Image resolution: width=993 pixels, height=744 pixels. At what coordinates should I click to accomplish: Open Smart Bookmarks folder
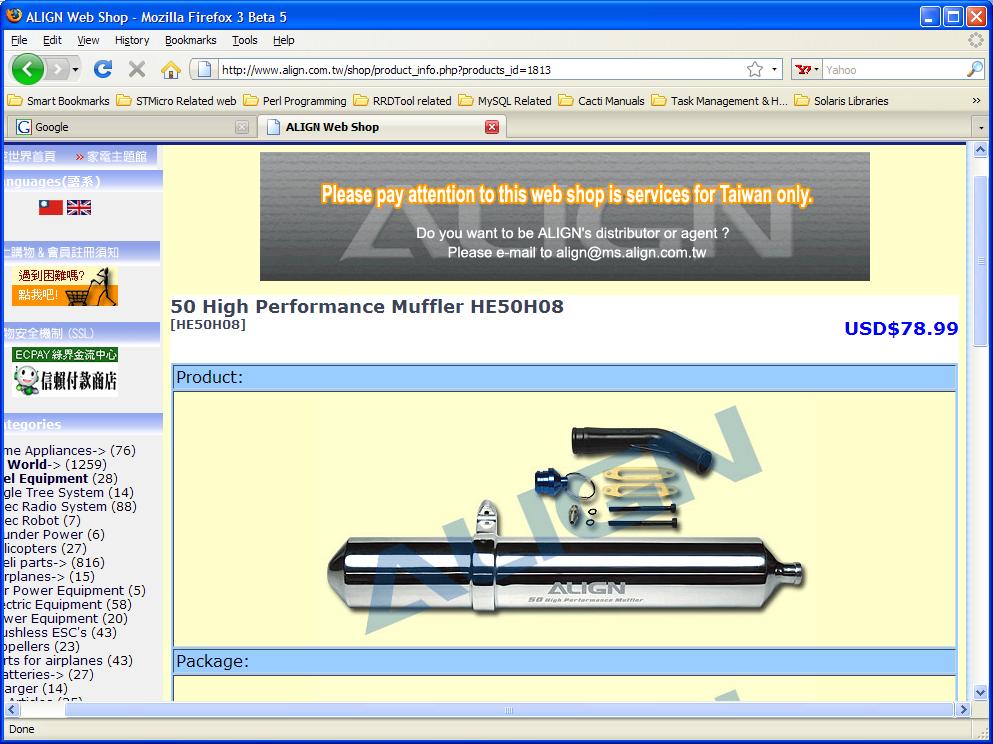(58, 101)
